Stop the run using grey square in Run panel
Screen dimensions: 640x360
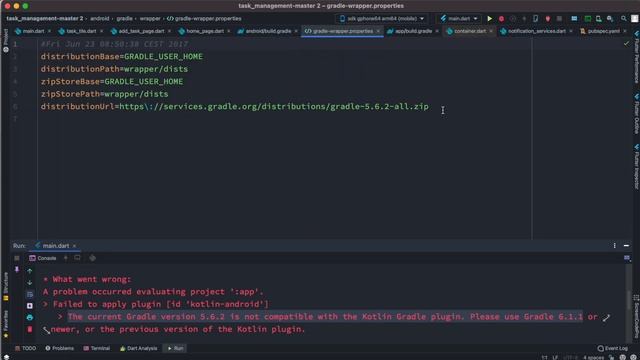pyautogui.click(x=17, y=258)
